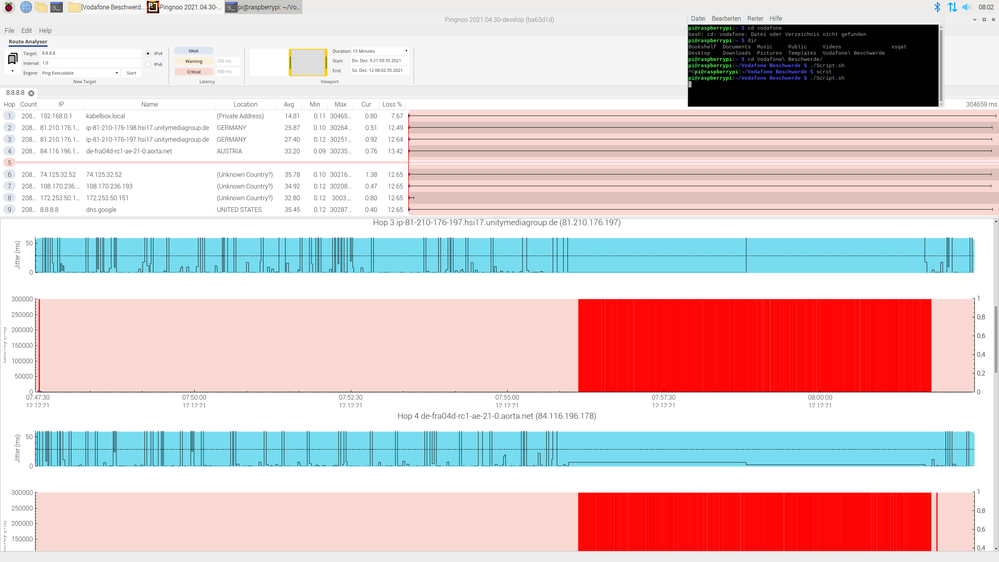Click the bookmark targets icon
Screen dimensions: 999x562
pyautogui.click(x=12, y=58)
